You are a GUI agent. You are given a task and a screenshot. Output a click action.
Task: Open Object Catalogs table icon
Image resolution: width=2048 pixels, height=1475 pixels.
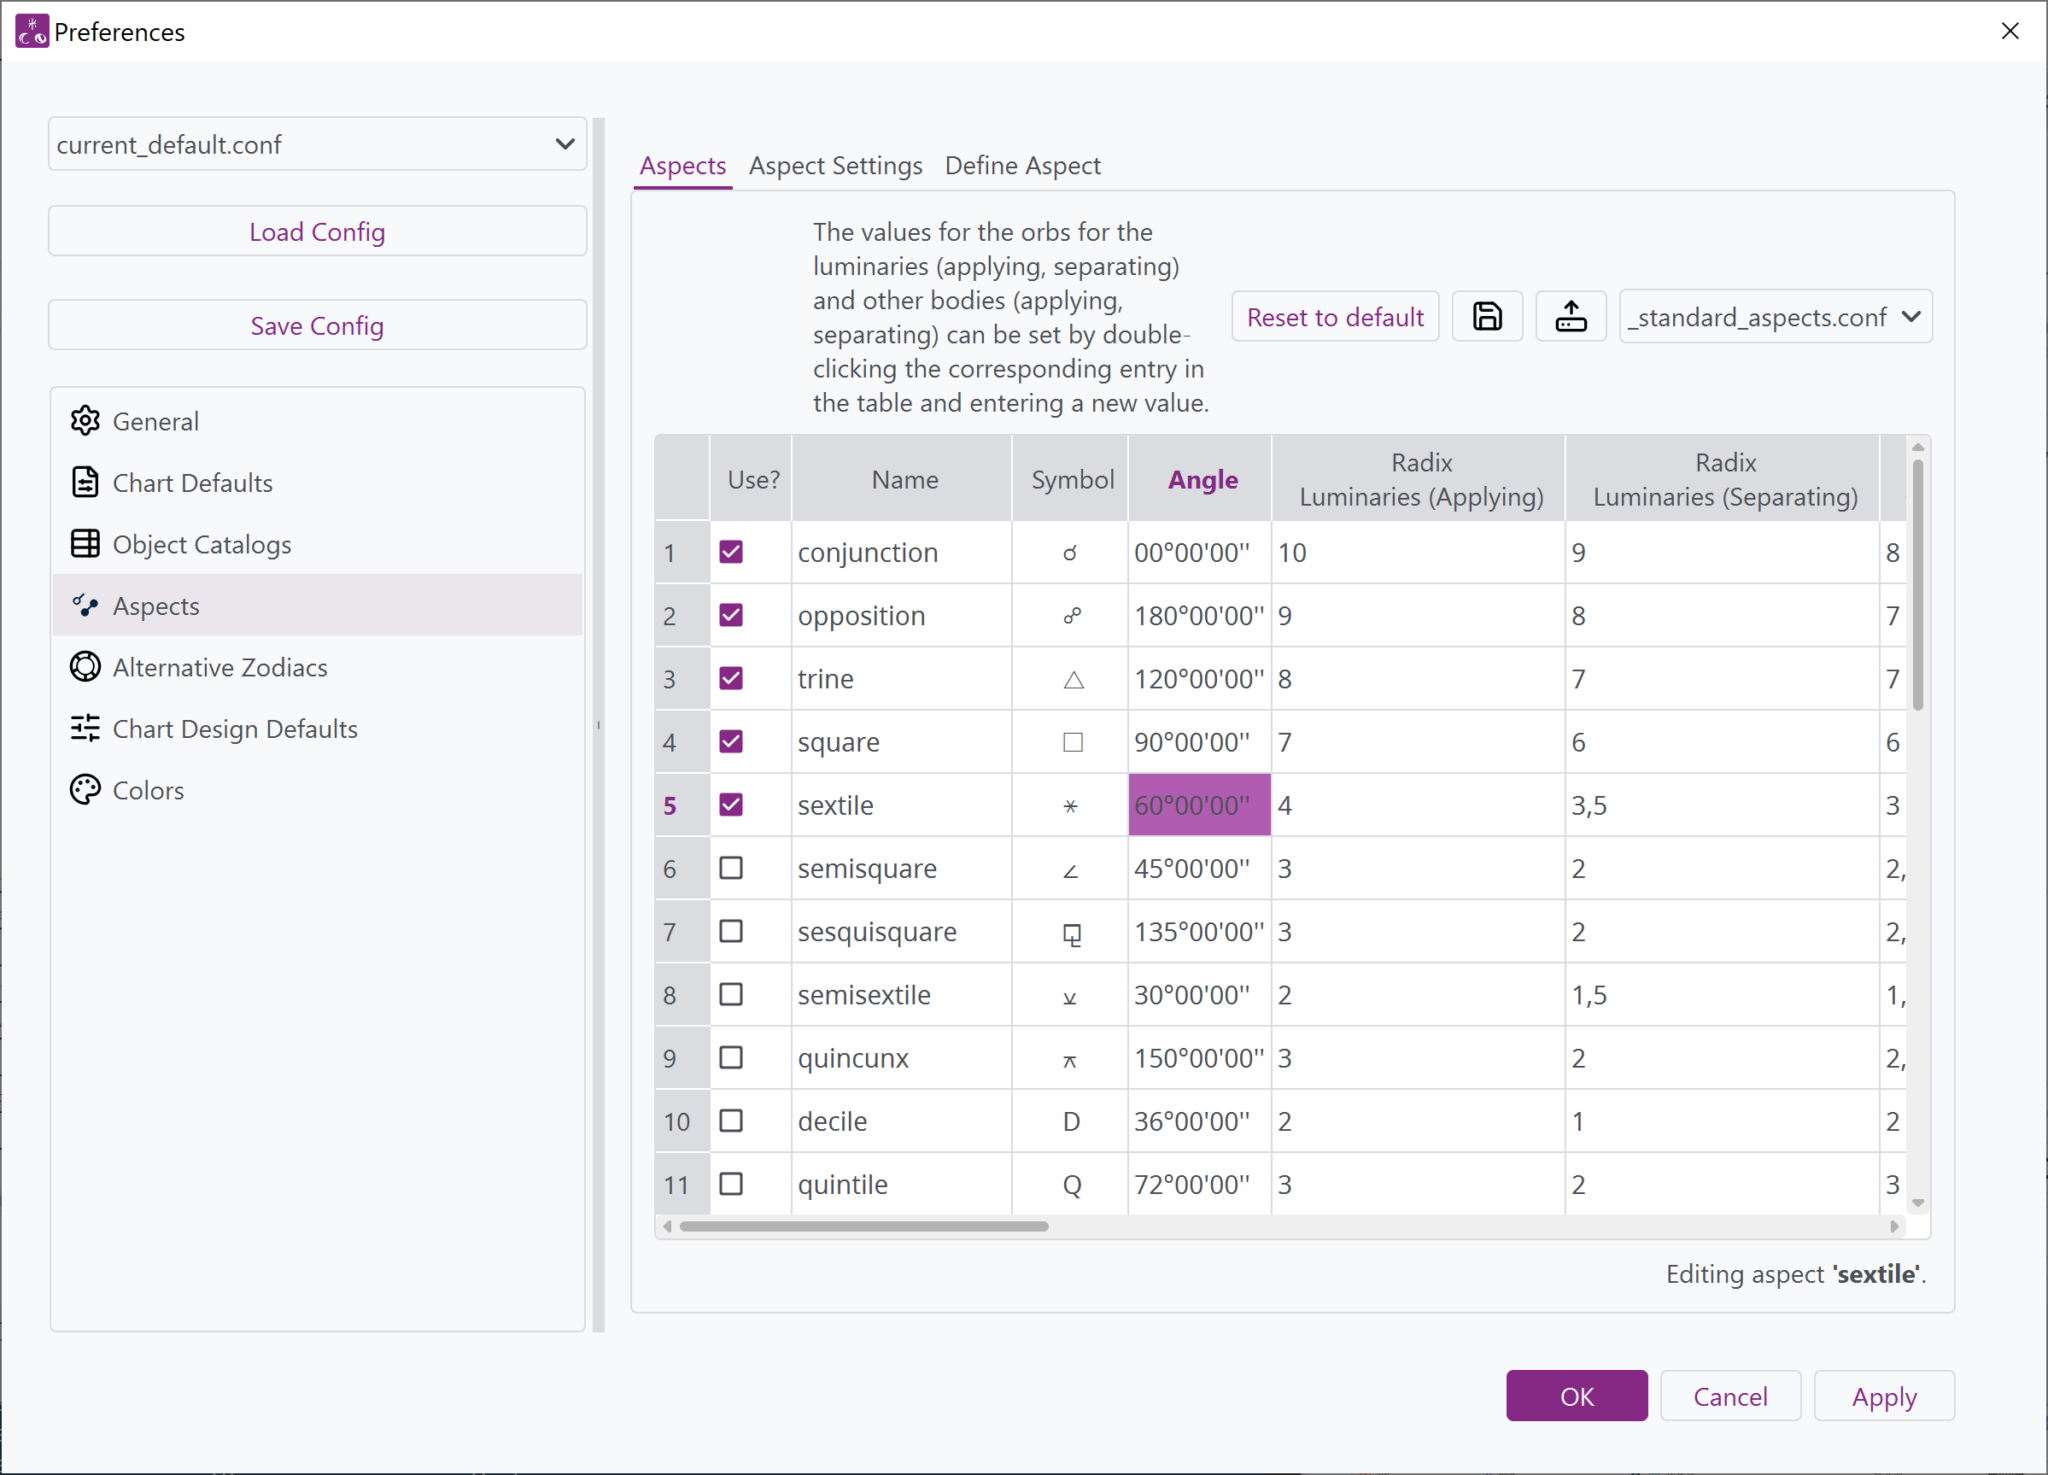pyautogui.click(x=85, y=544)
